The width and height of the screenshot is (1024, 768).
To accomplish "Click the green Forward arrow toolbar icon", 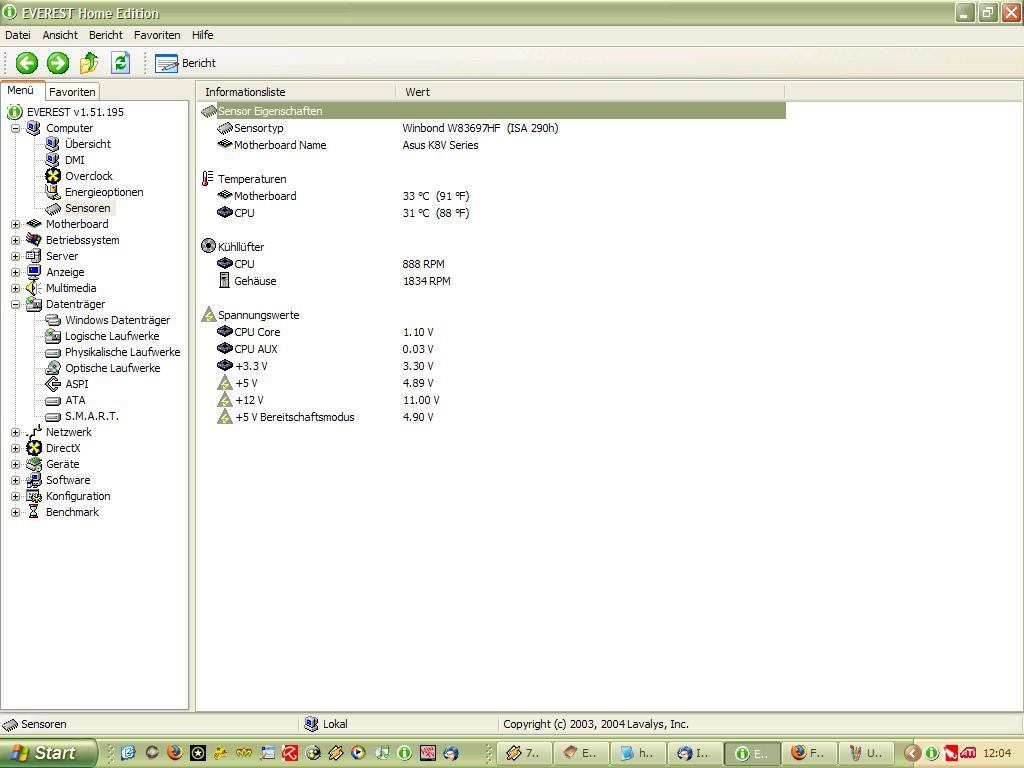I will (x=57, y=63).
